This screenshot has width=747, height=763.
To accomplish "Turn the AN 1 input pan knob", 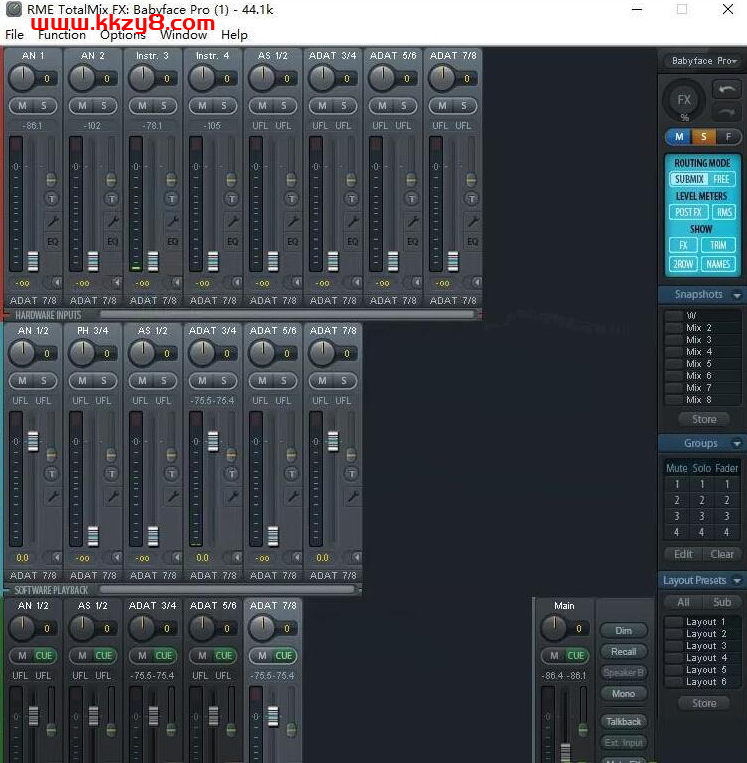I will pos(22,78).
